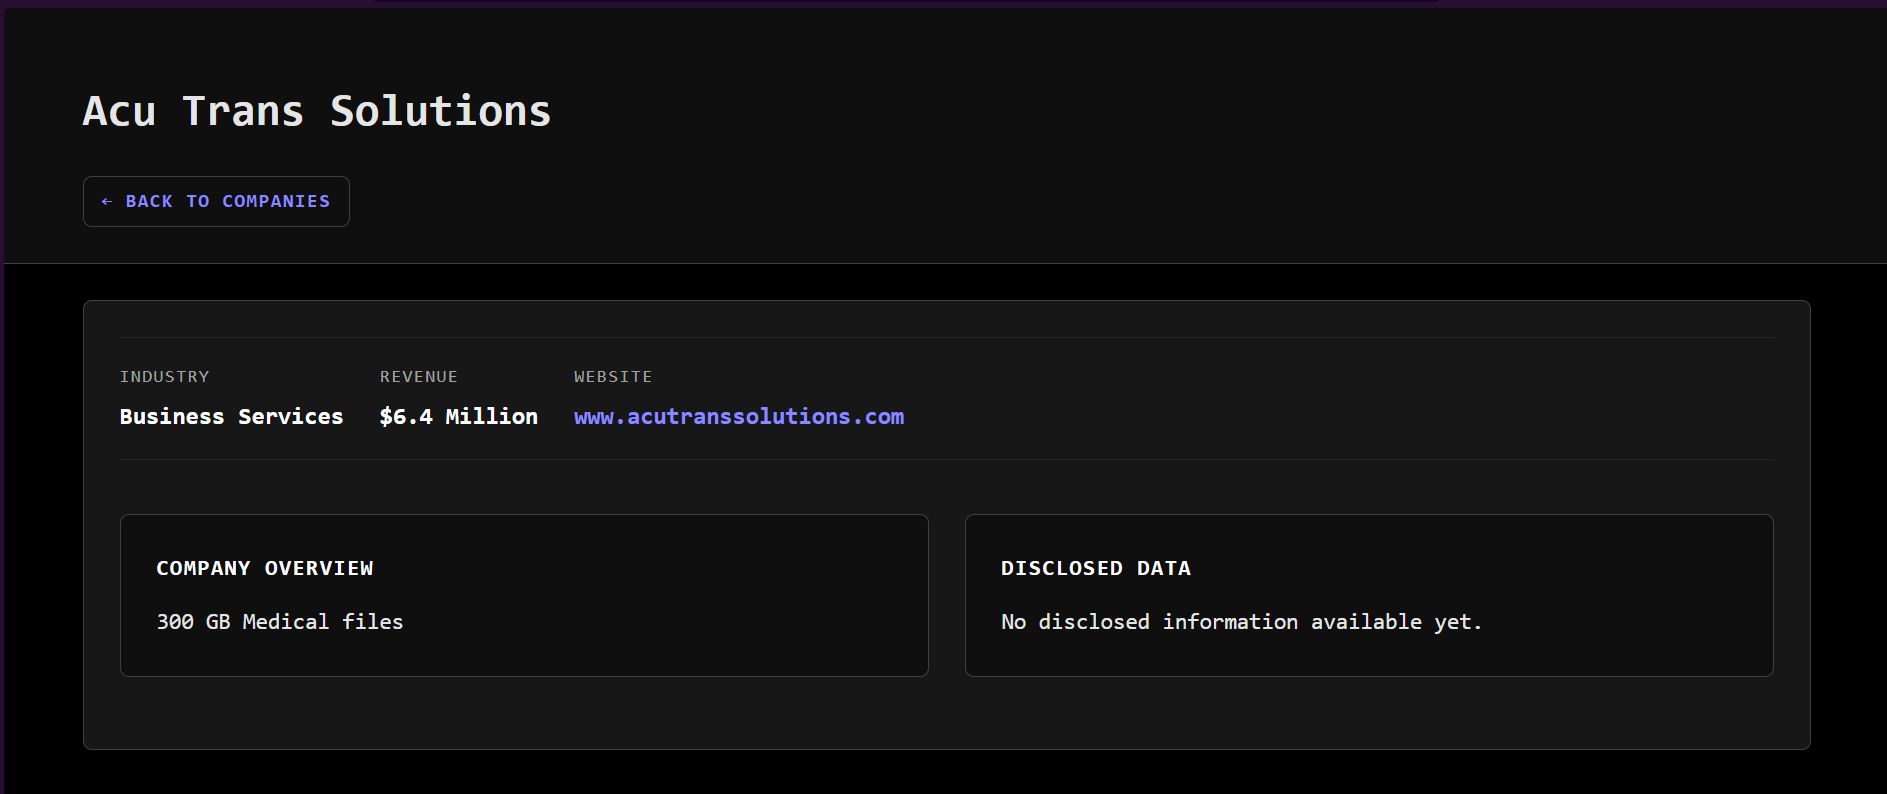Click the INDUSTRY field label
The height and width of the screenshot is (794, 1887).
click(x=164, y=377)
